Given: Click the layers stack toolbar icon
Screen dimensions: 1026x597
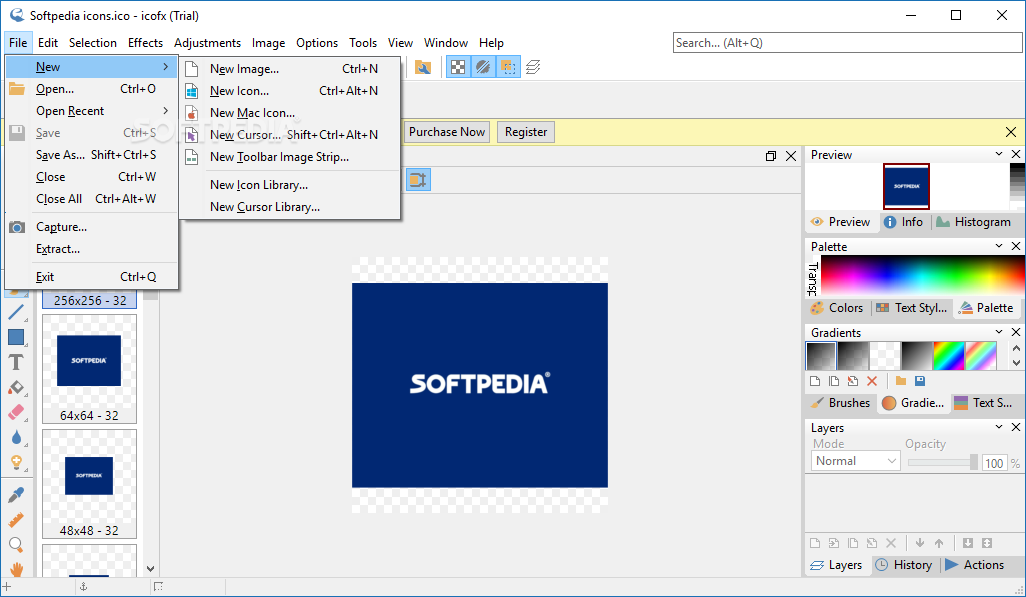Looking at the screenshot, I should [533, 67].
